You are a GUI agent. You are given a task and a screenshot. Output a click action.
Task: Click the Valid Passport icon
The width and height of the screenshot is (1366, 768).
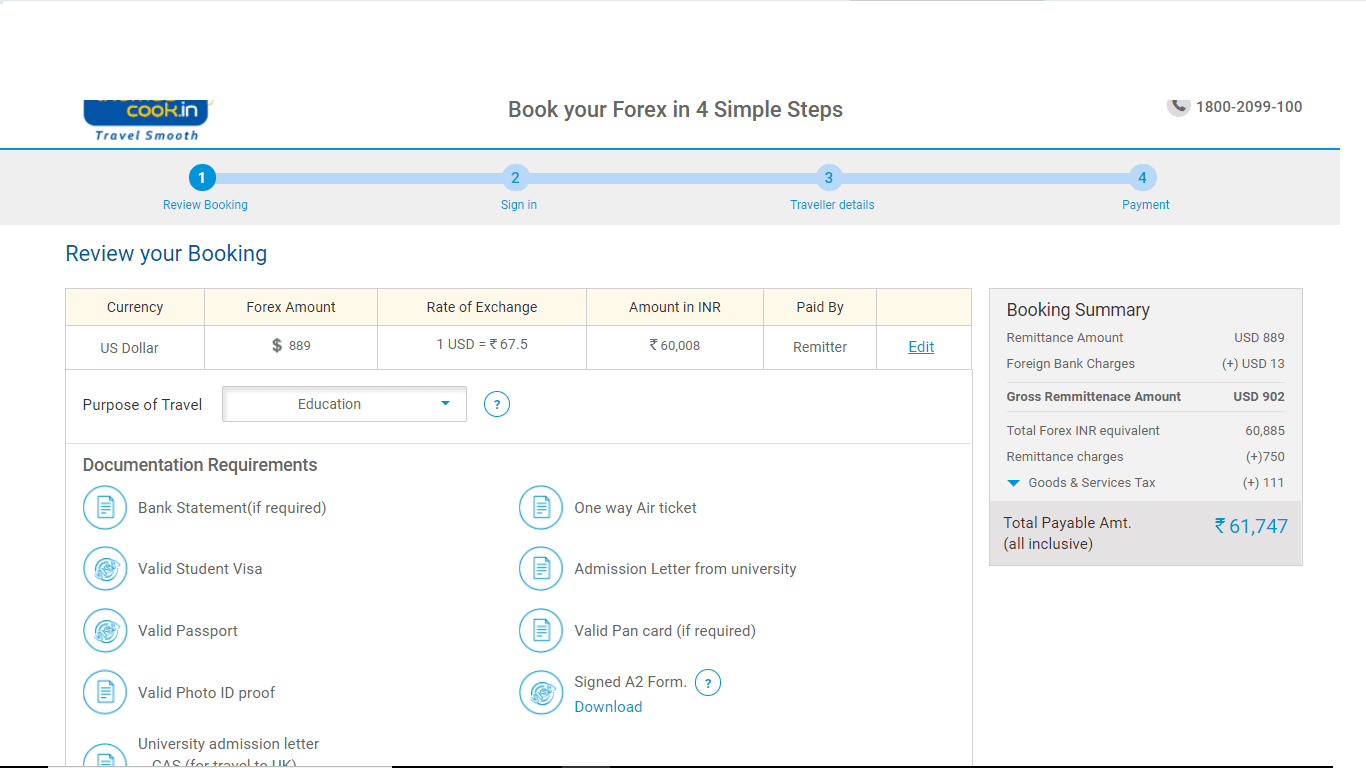coord(105,631)
